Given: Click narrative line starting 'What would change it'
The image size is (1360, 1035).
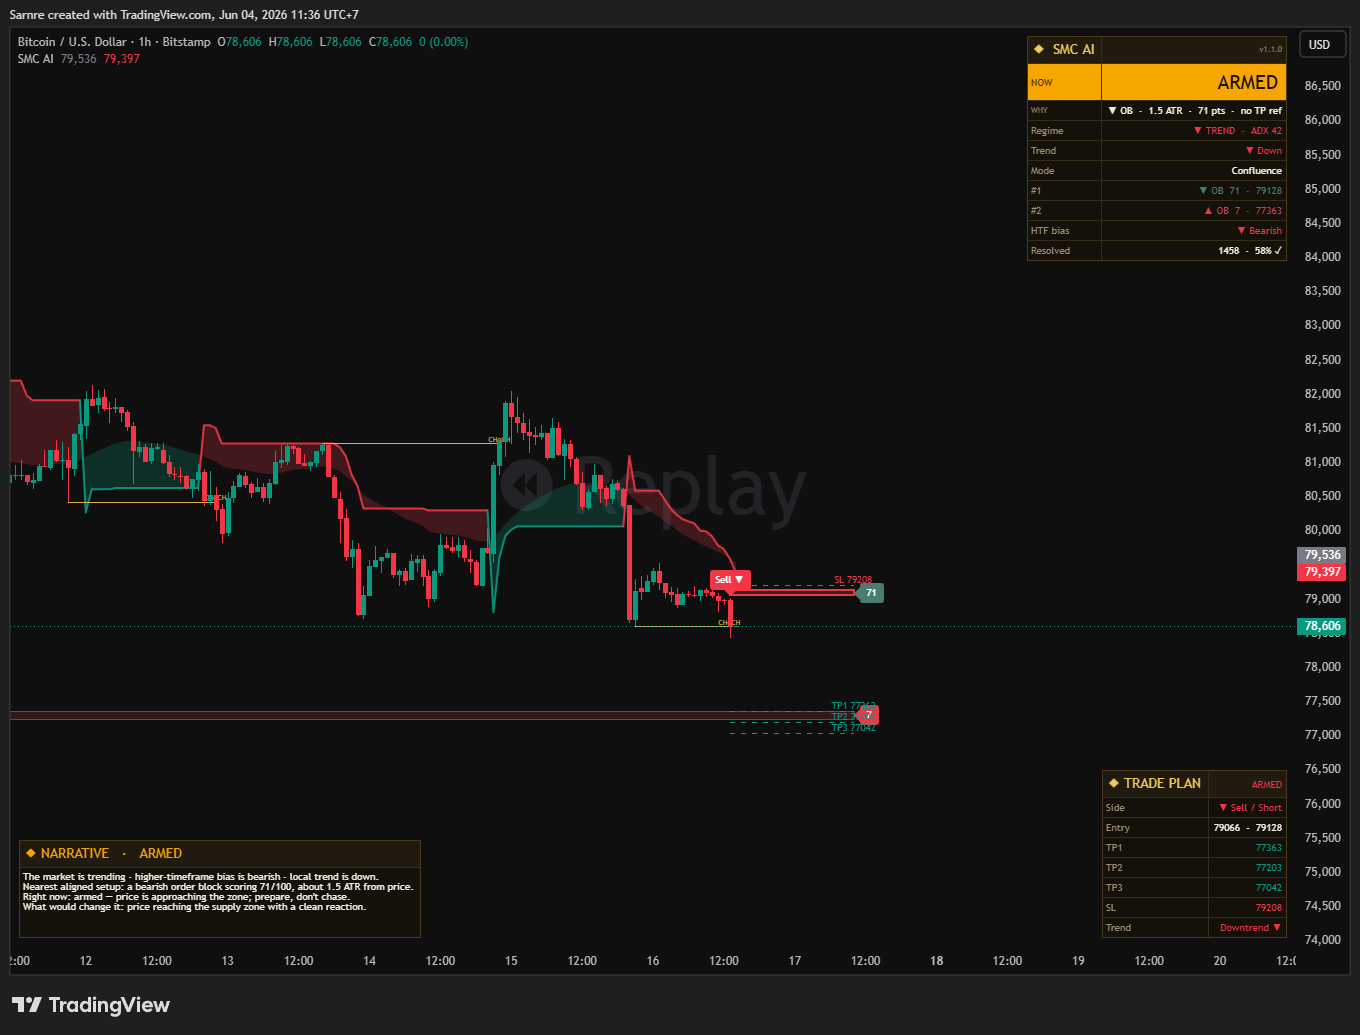Looking at the screenshot, I should coord(194,907).
